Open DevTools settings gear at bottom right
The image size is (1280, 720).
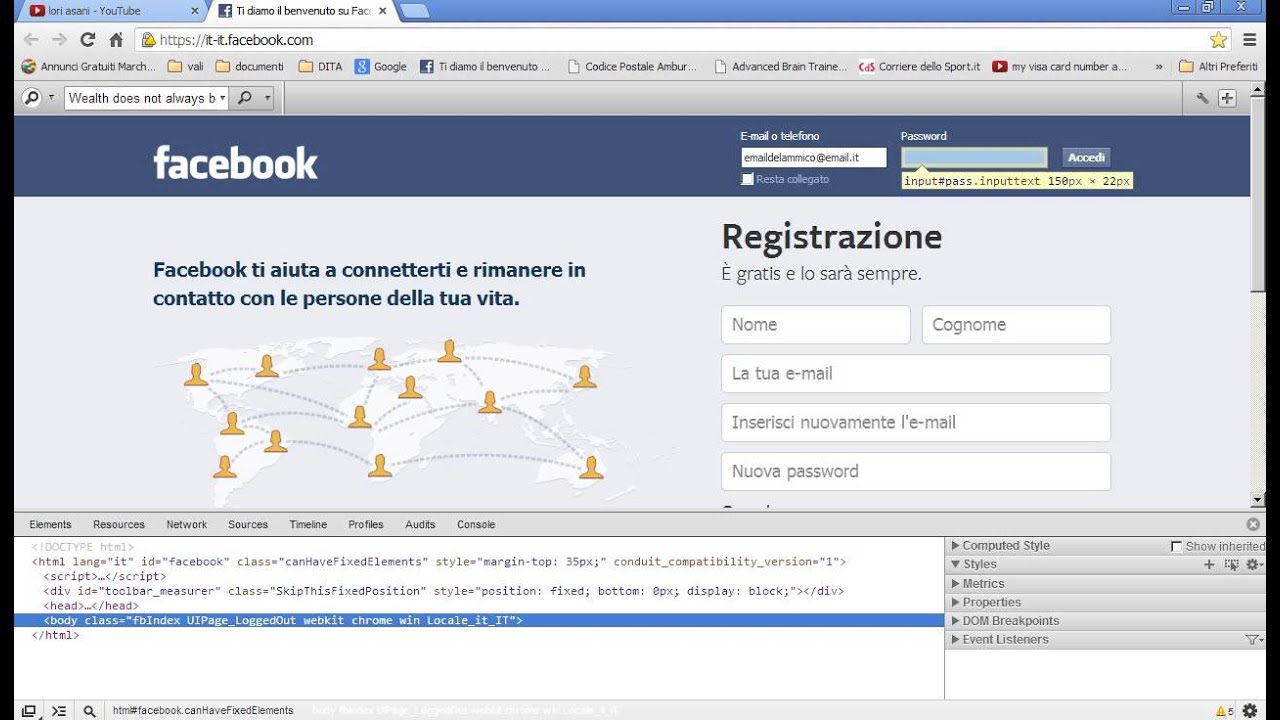pos(1250,711)
